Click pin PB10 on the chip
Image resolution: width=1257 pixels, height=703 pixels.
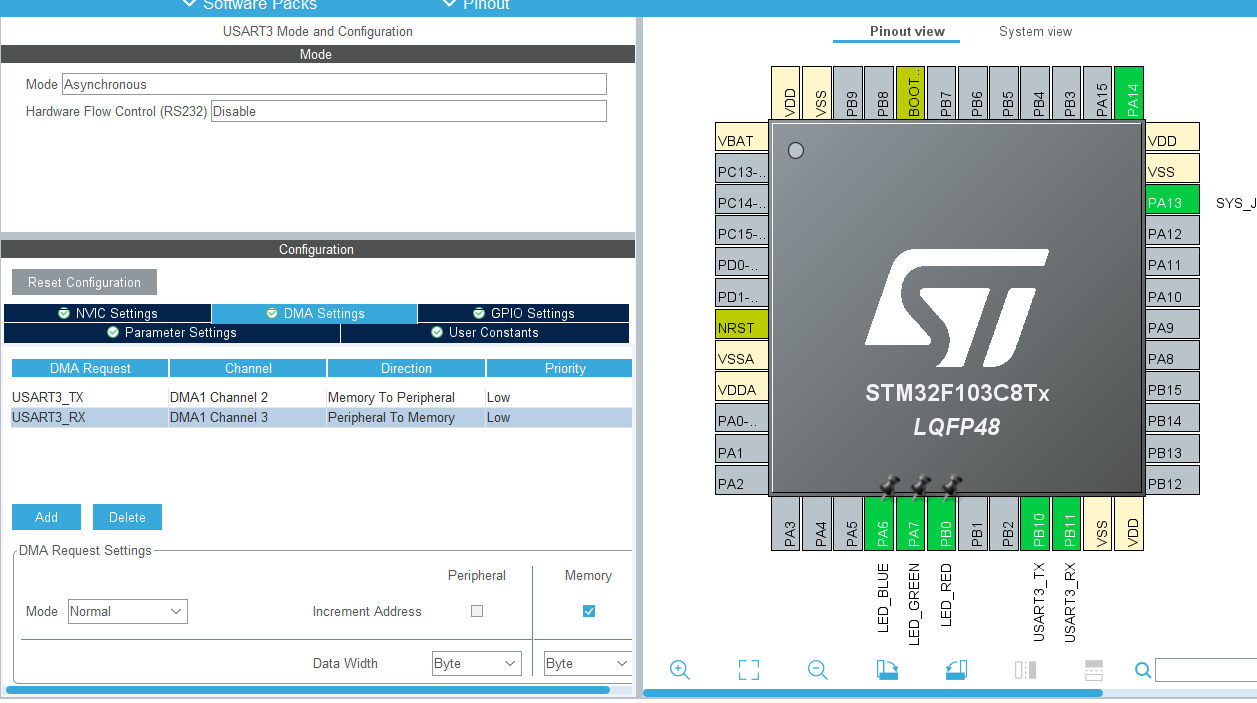pos(1037,524)
